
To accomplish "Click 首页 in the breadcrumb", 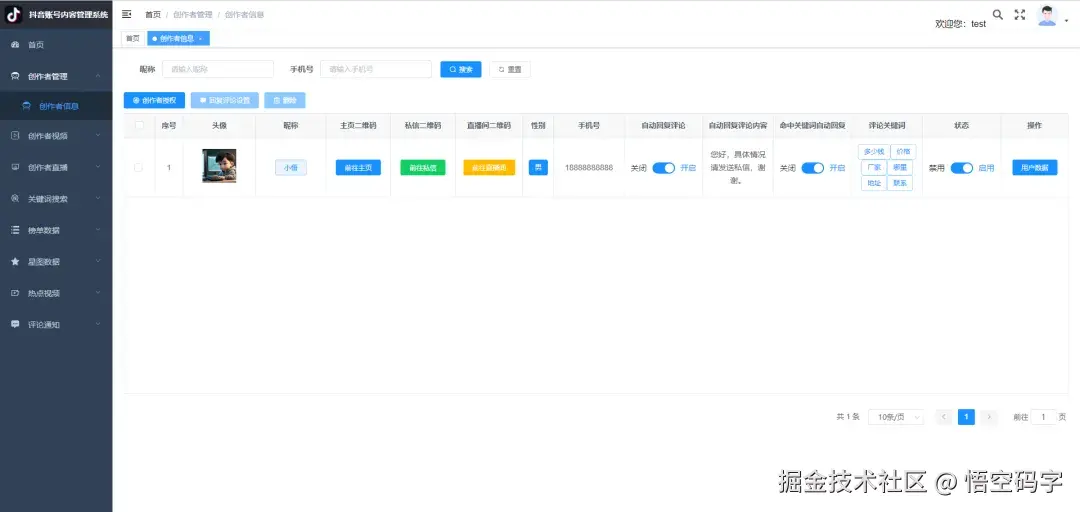I will (x=153, y=14).
